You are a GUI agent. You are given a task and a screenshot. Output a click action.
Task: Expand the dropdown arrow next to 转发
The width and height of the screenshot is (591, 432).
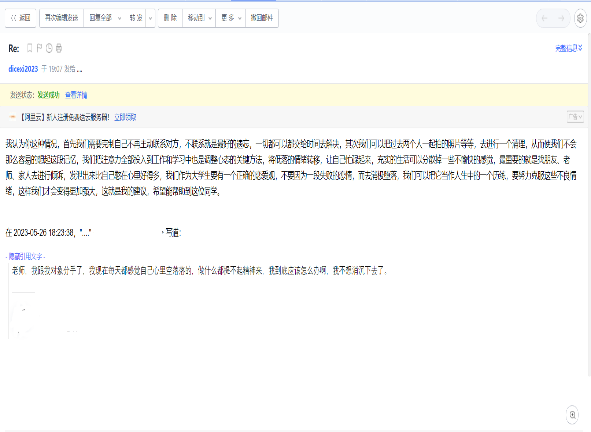[150, 18]
